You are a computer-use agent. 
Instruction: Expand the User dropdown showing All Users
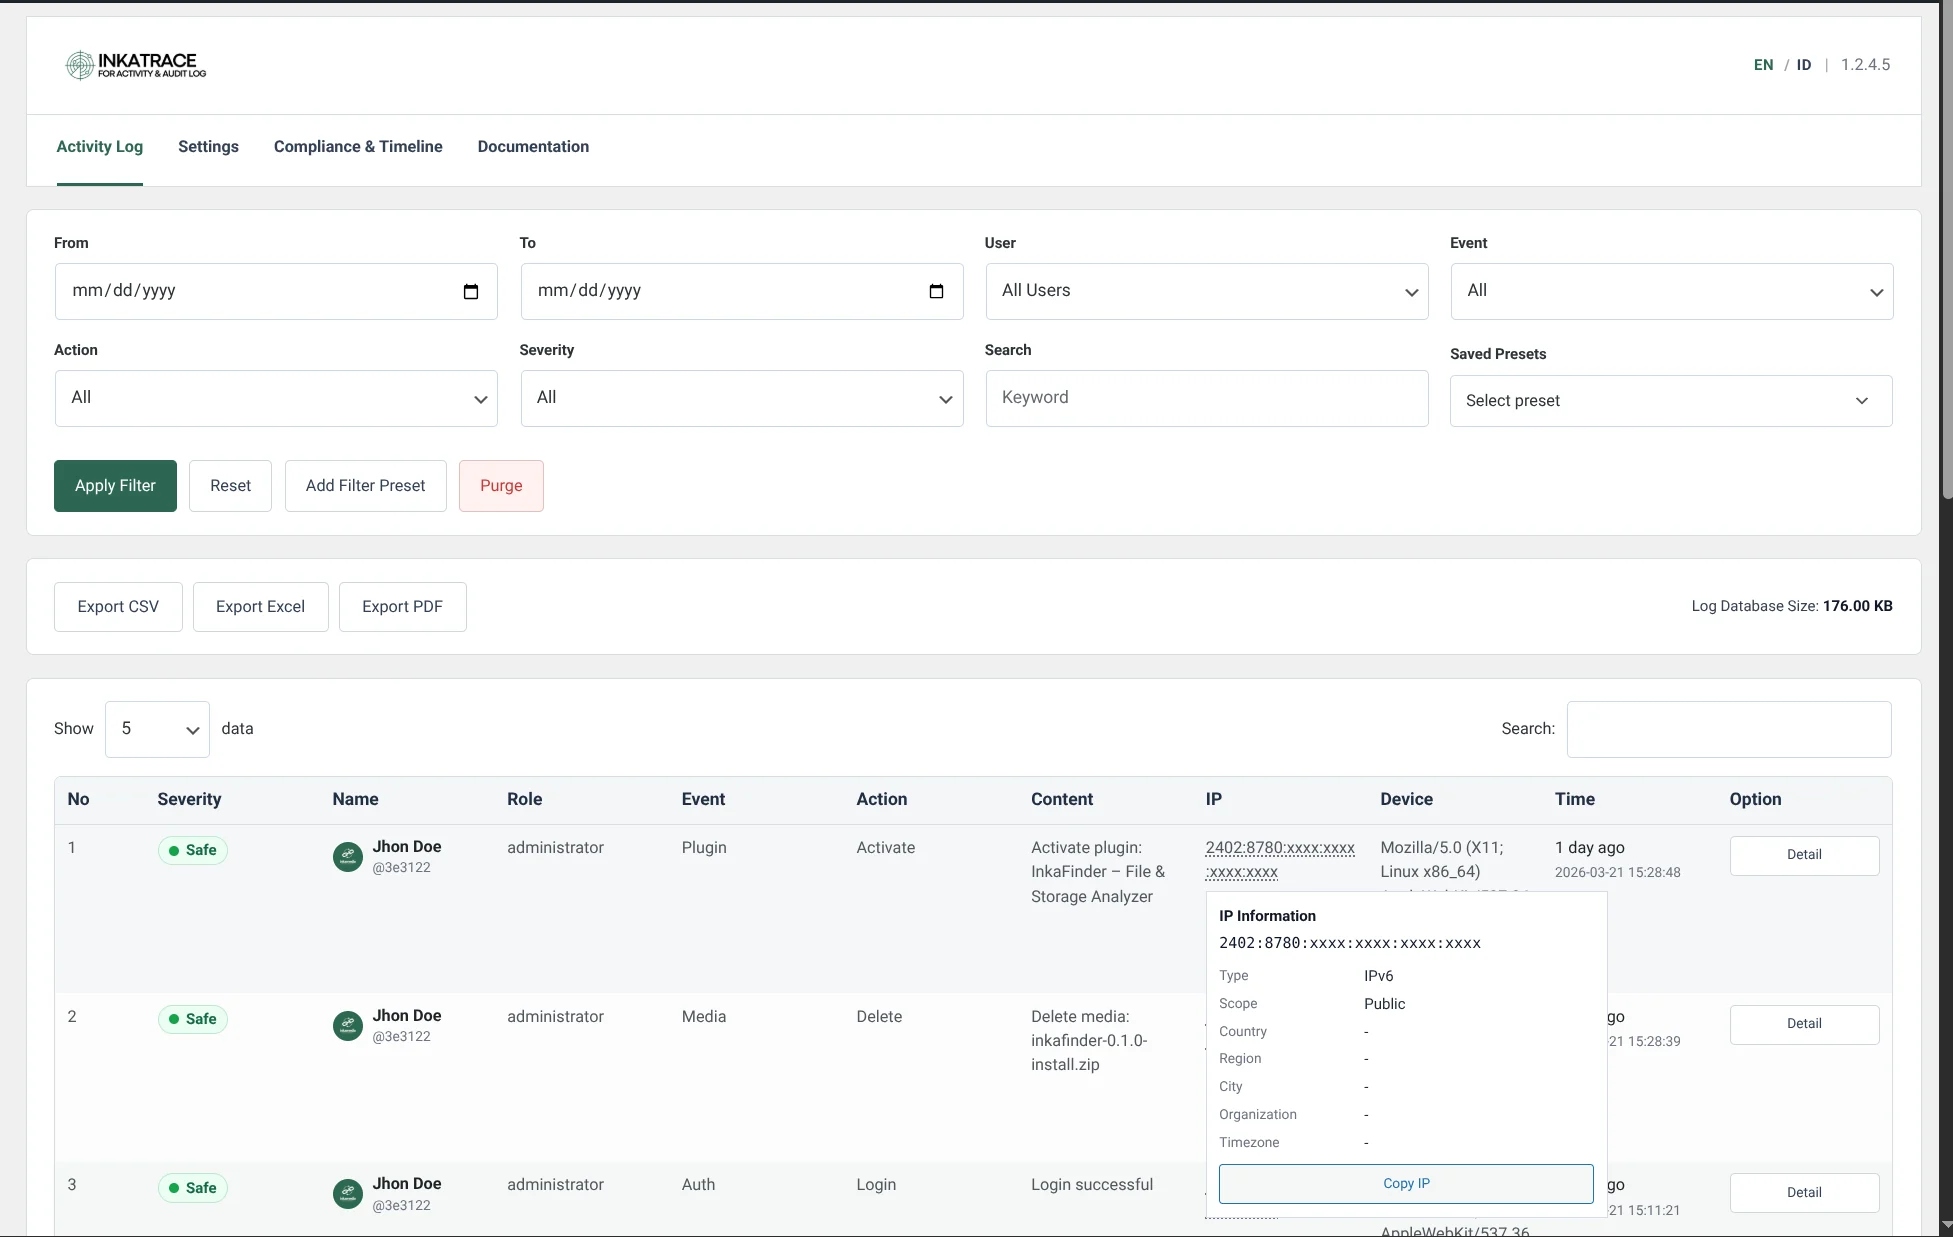pos(1207,291)
